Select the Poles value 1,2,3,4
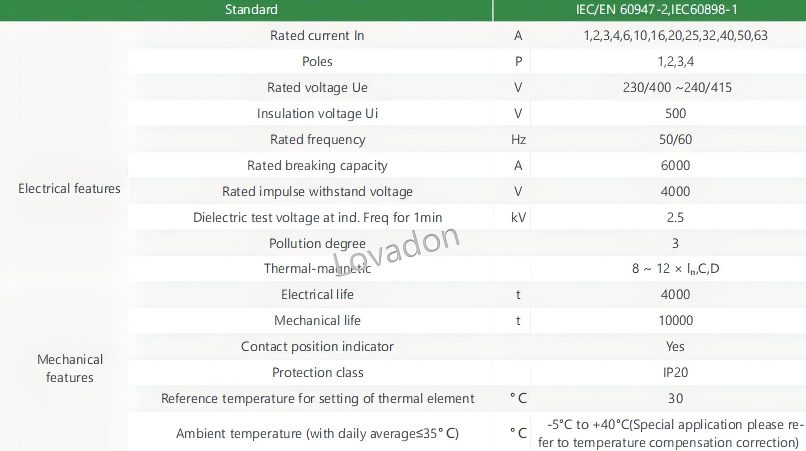The image size is (806, 451). (675, 62)
